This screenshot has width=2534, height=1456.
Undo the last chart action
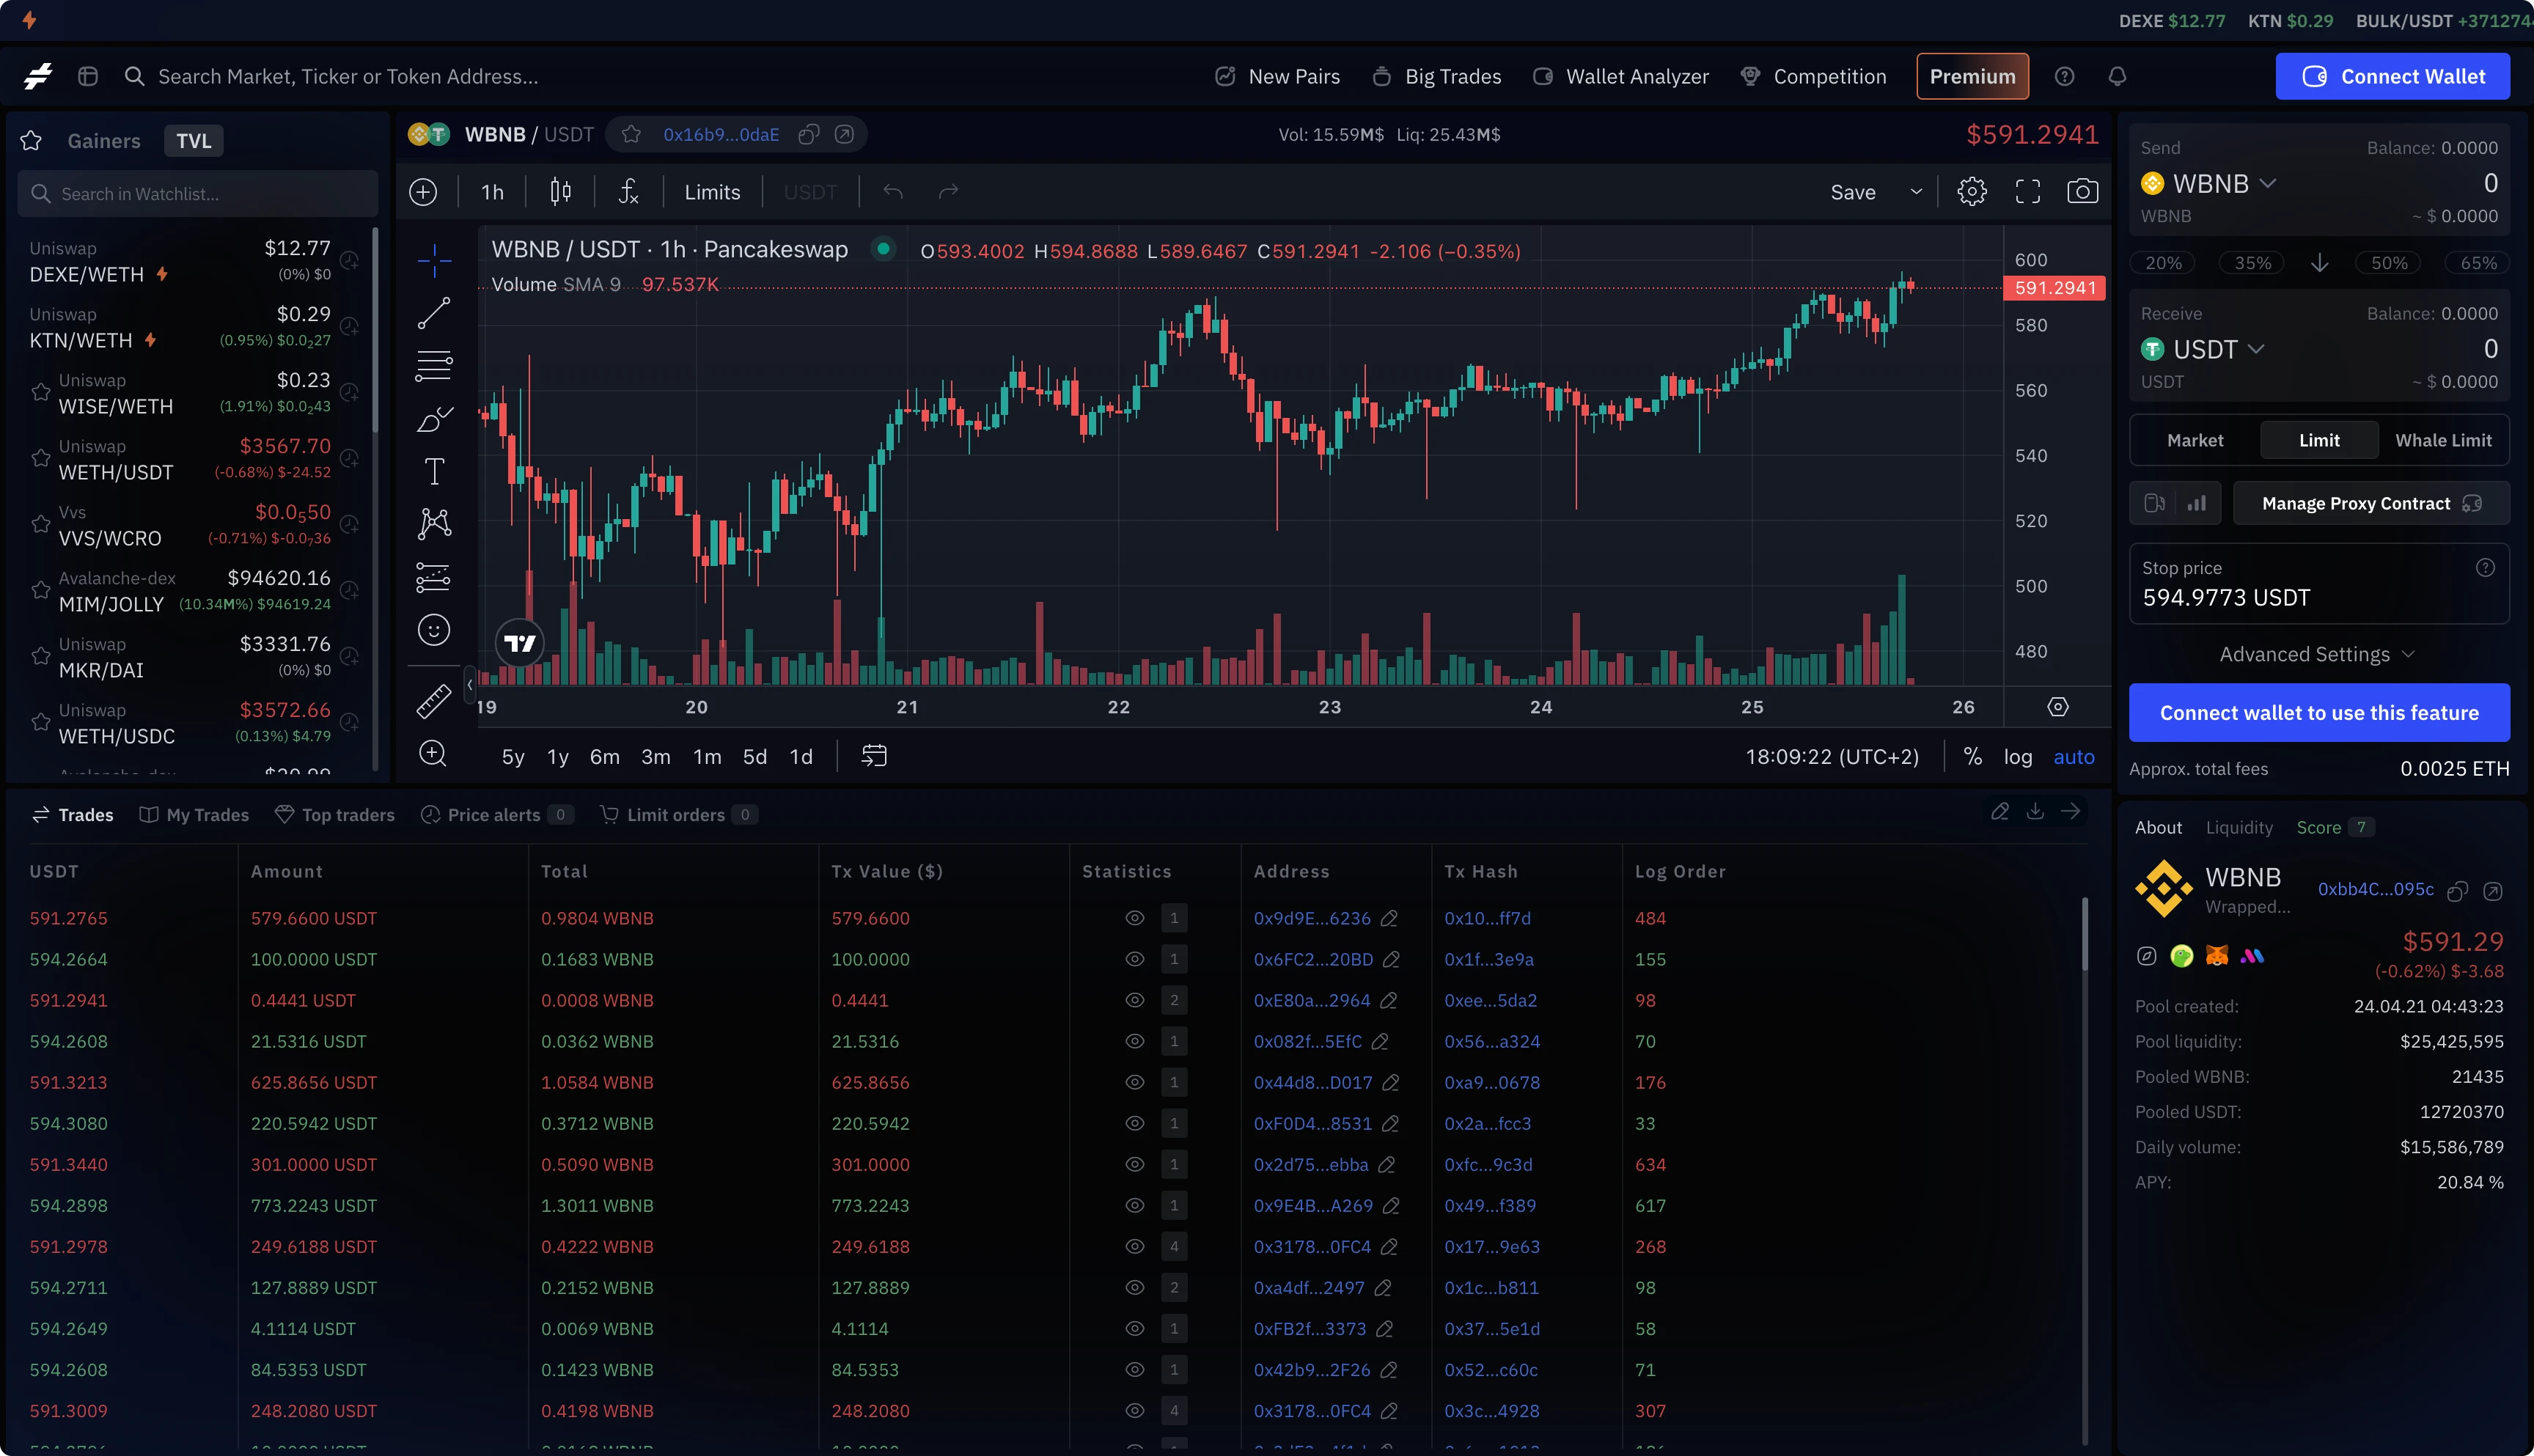coord(893,192)
